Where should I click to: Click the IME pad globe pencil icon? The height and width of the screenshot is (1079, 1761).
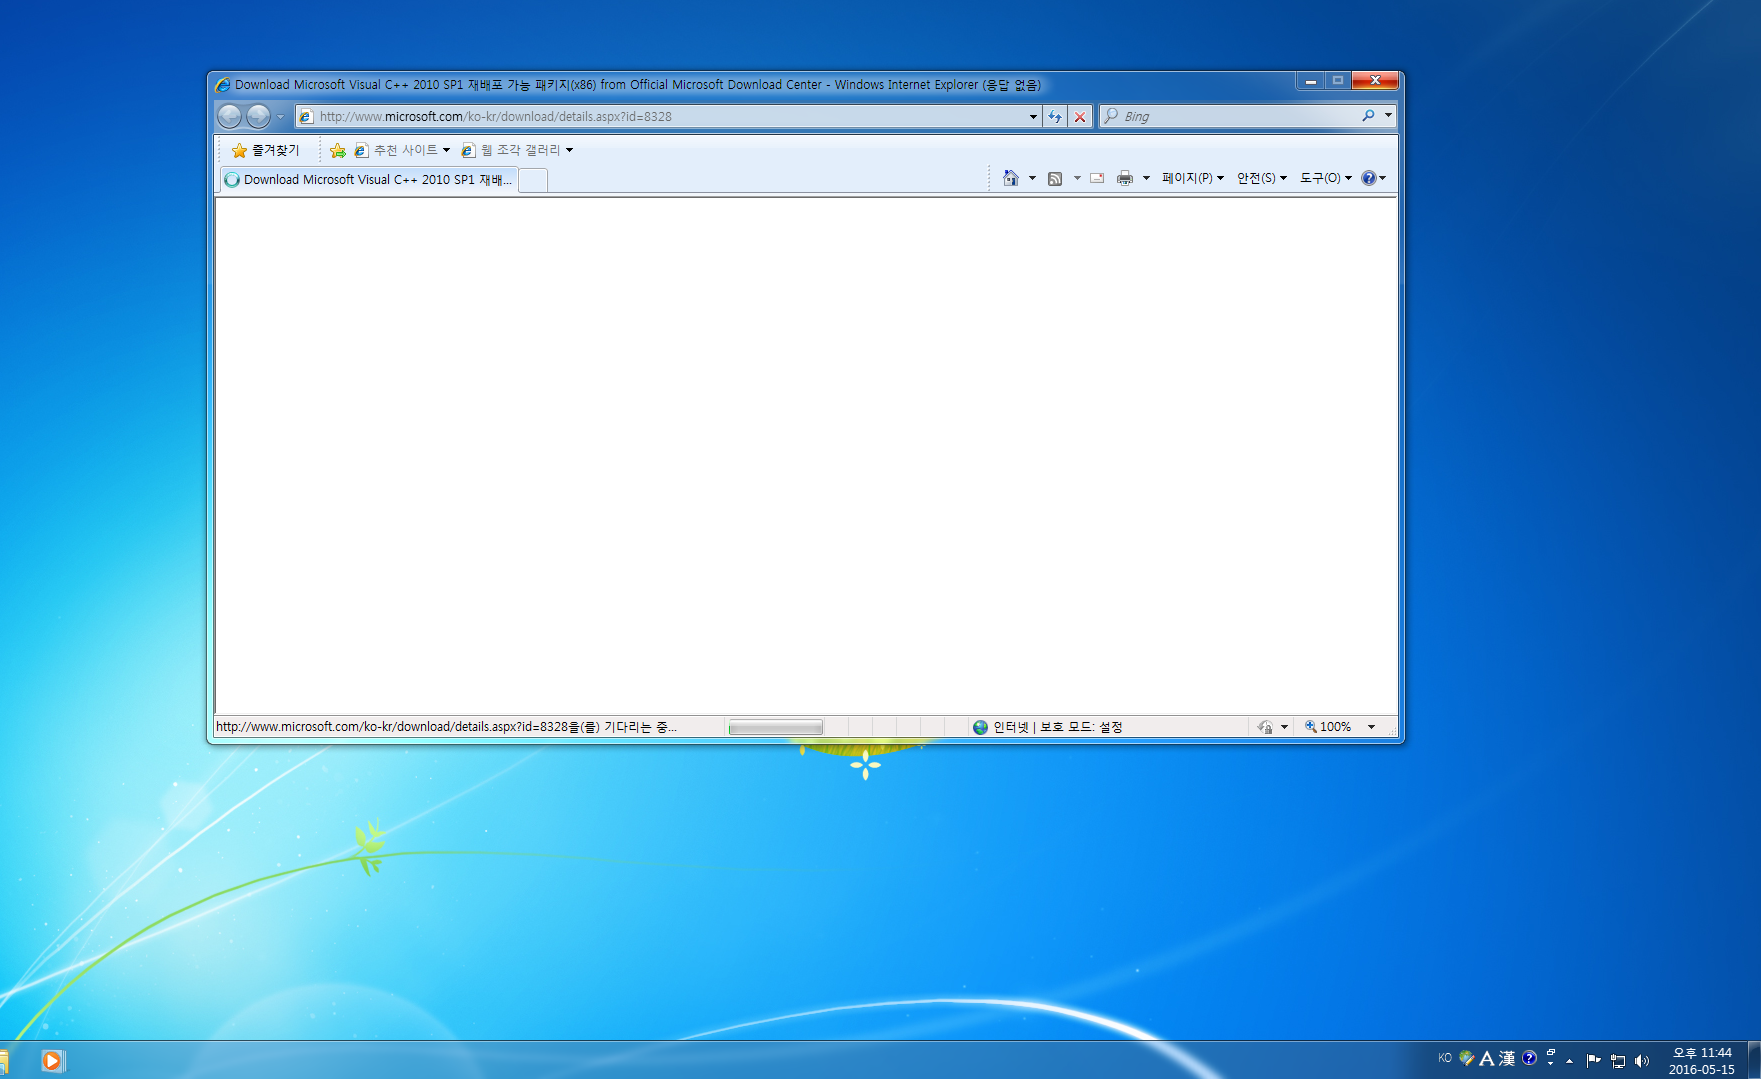point(1467,1058)
